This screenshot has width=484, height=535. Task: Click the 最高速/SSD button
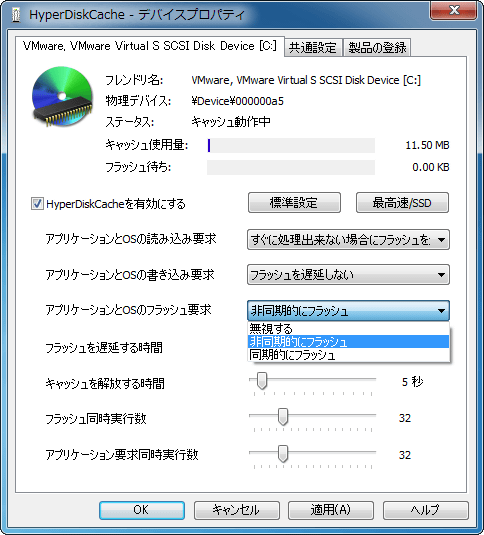tap(402, 203)
